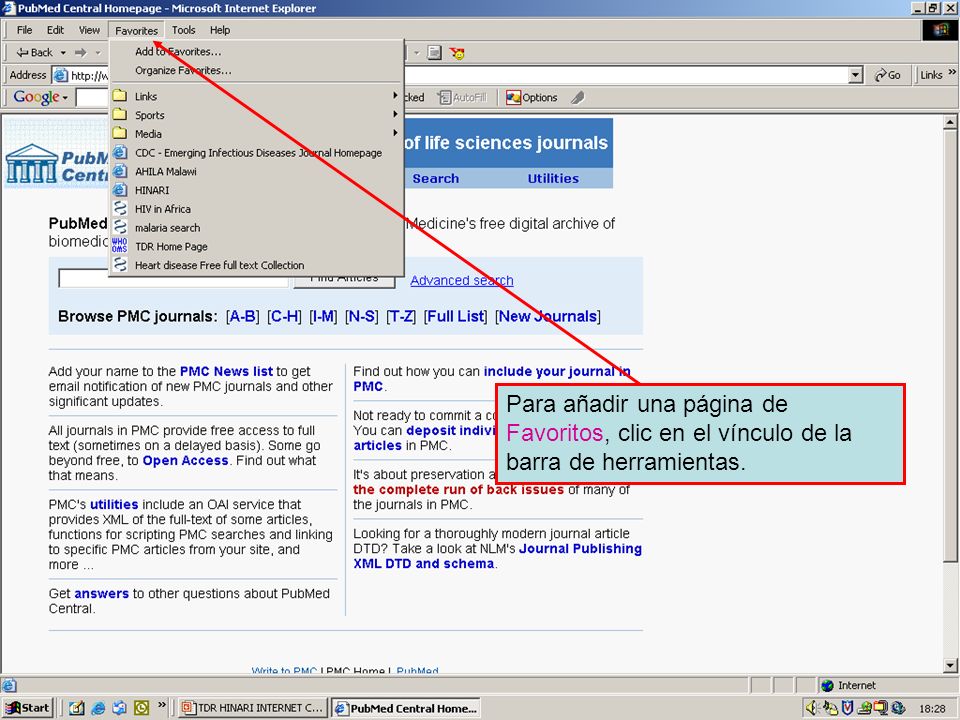Open the Tools menu
960x720 pixels.
tap(183, 30)
